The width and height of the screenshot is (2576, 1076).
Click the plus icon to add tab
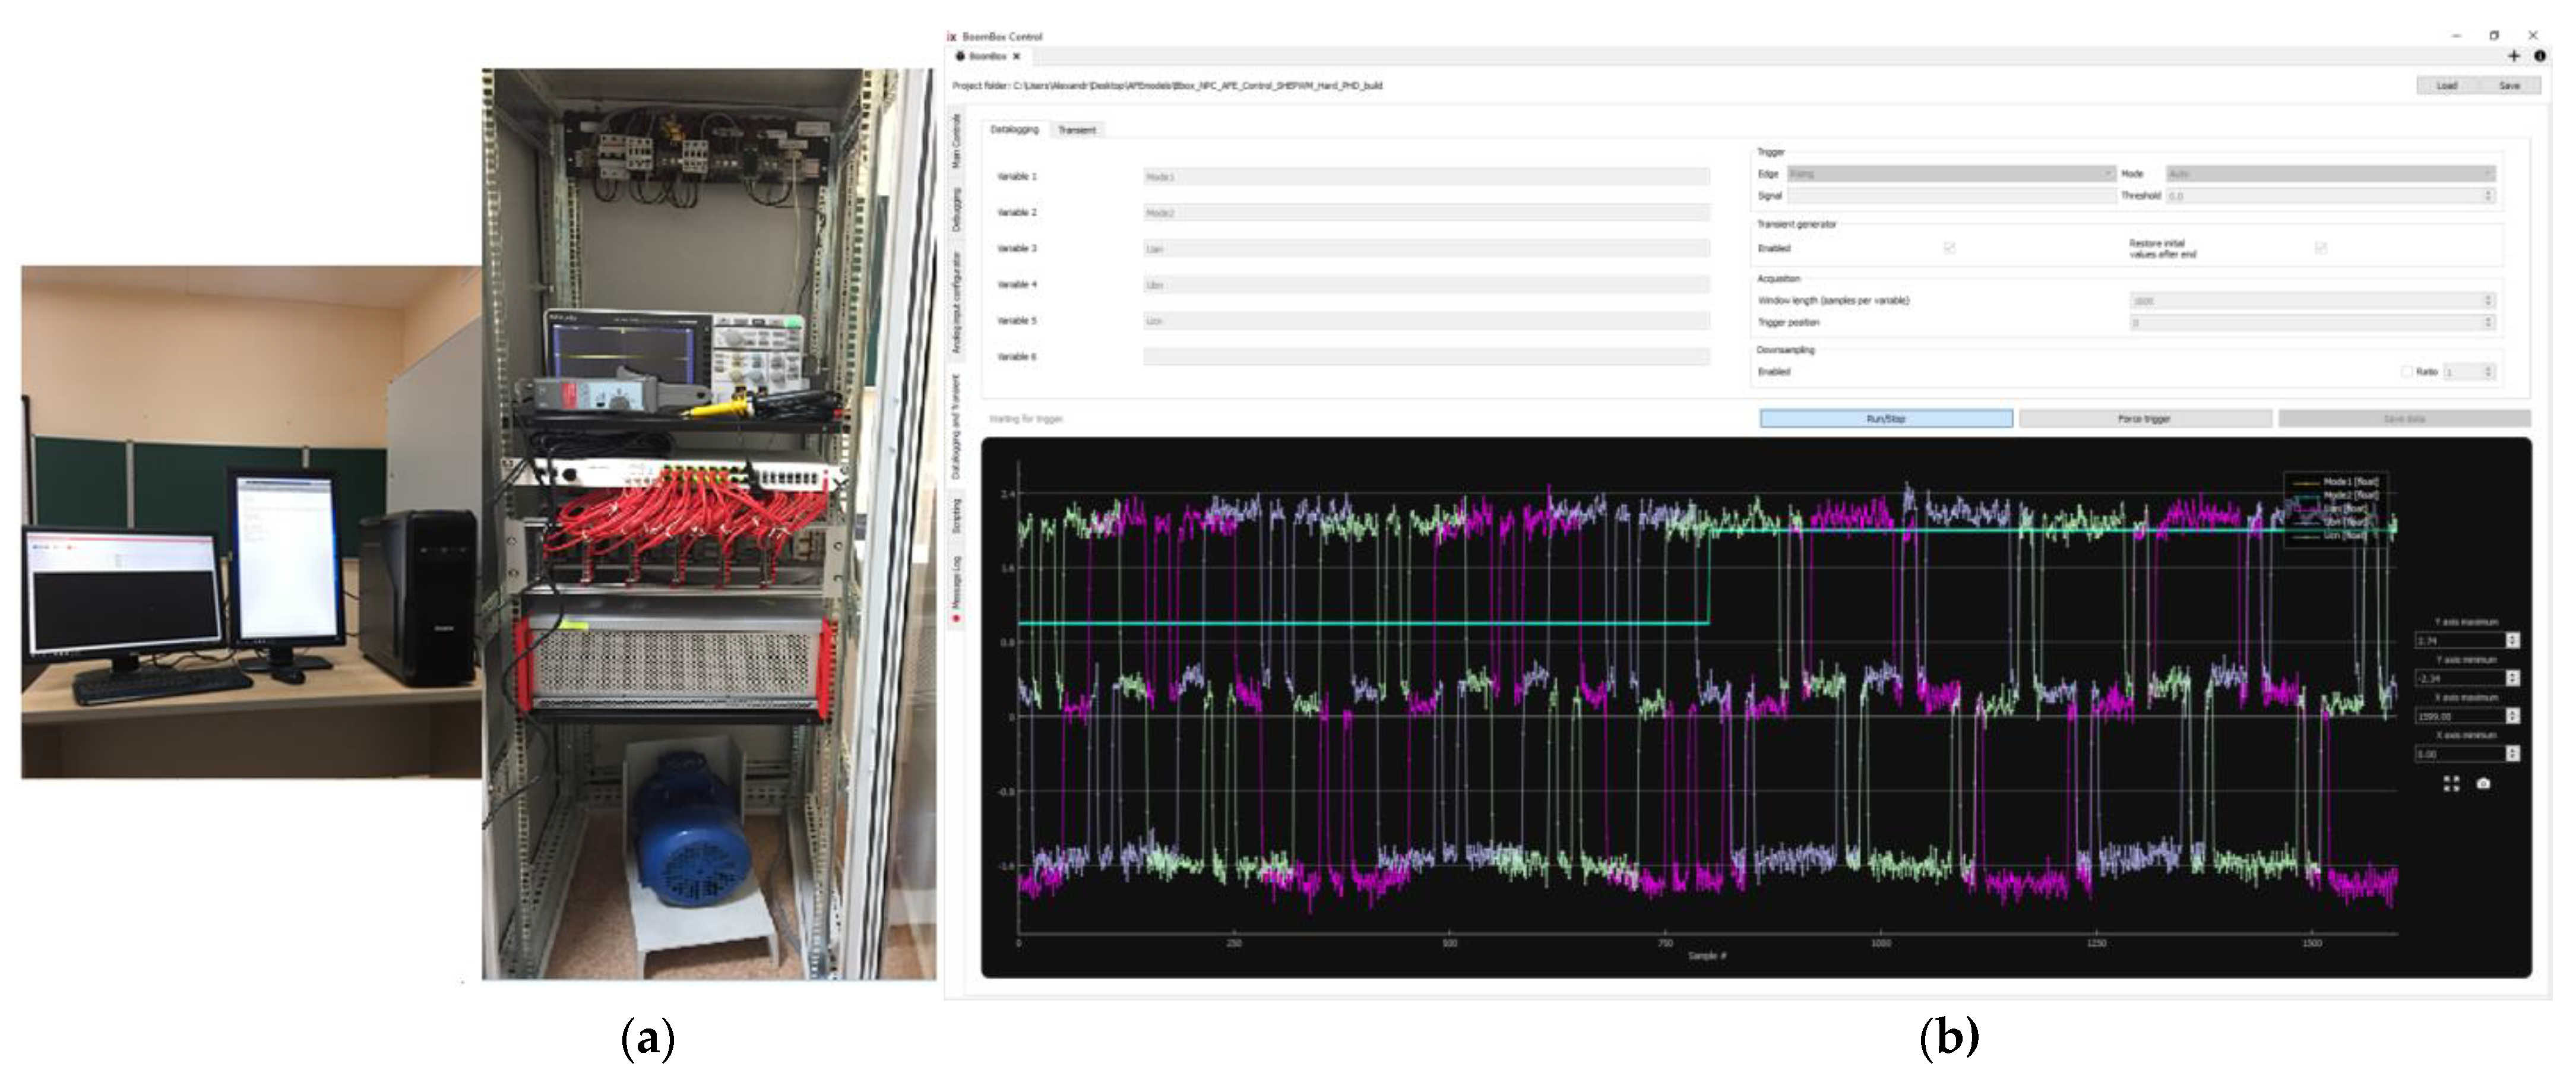coord(2513,56)
